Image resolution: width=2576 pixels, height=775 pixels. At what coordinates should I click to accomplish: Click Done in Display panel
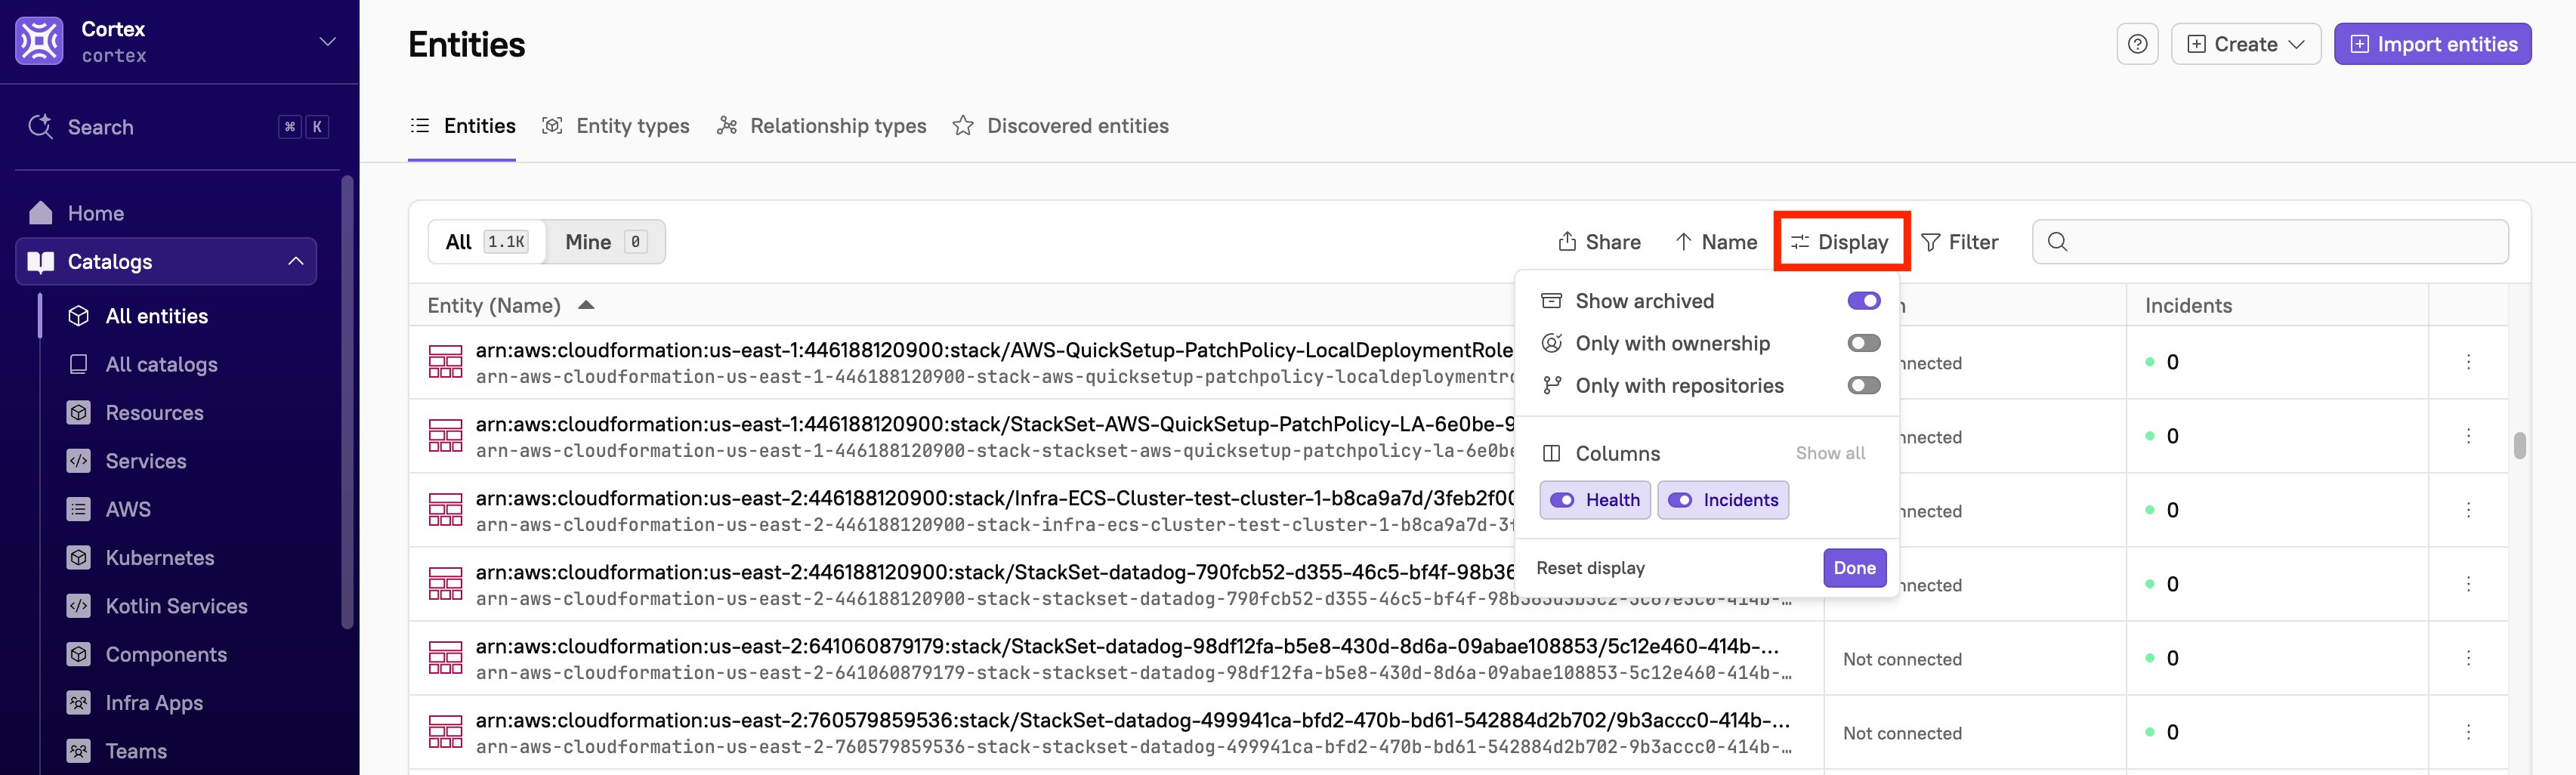click(1854, 568)
